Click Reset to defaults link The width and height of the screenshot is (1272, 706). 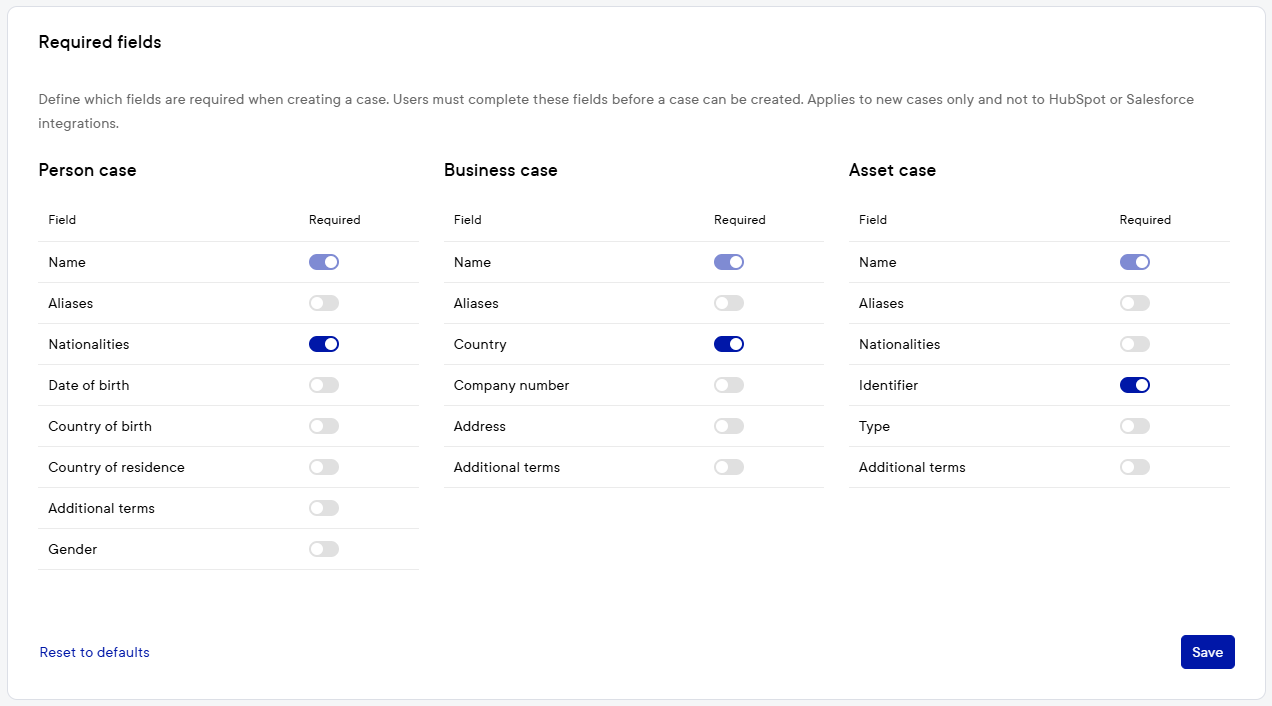click(95, 652)
